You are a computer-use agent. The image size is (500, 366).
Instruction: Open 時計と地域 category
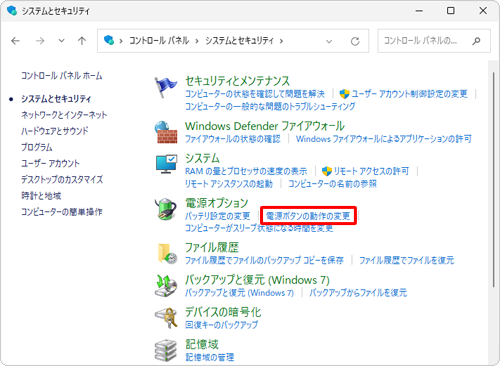pyautogui.click(x=41, y=196)
